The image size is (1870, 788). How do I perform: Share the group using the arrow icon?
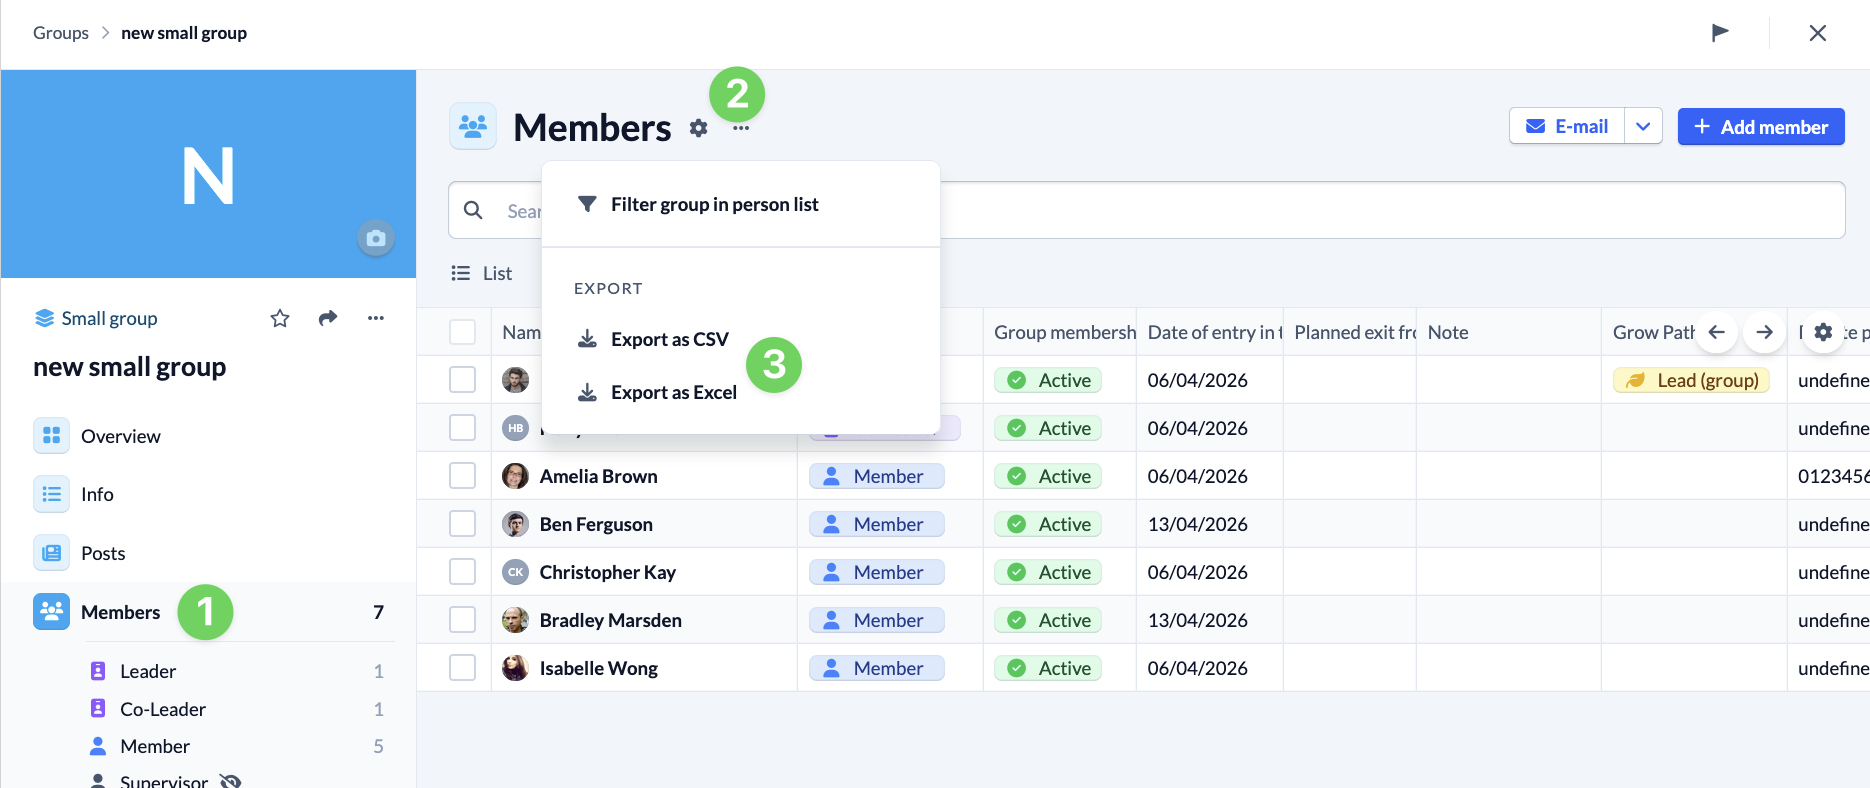[x=328, y=318]
